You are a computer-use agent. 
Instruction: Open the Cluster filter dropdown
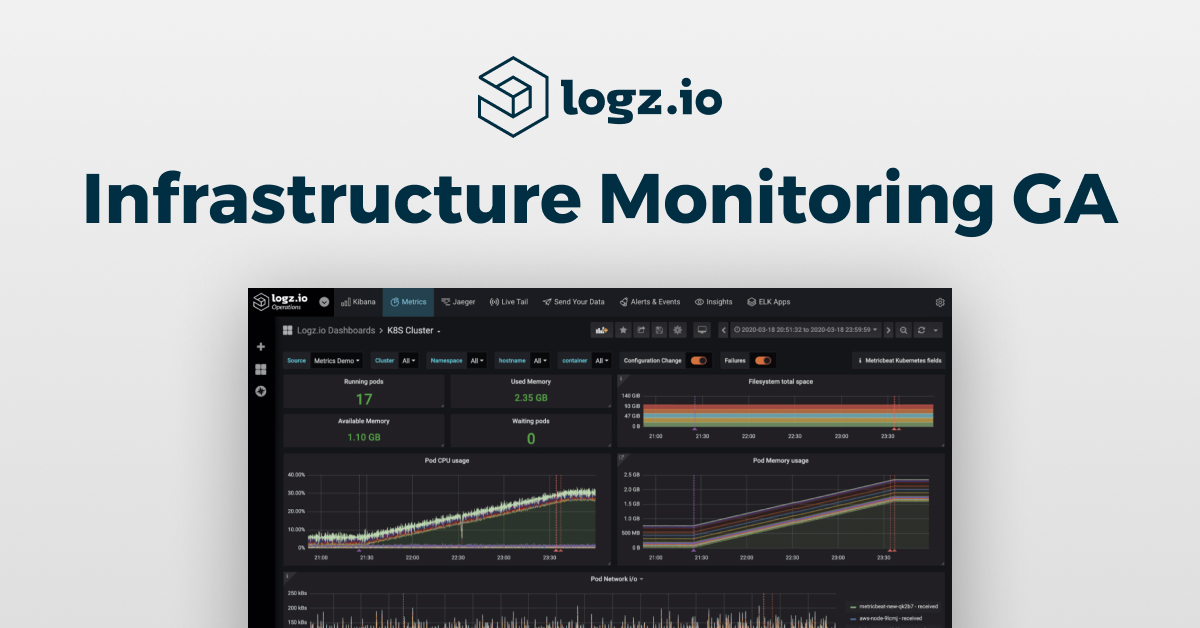point(408,360)
